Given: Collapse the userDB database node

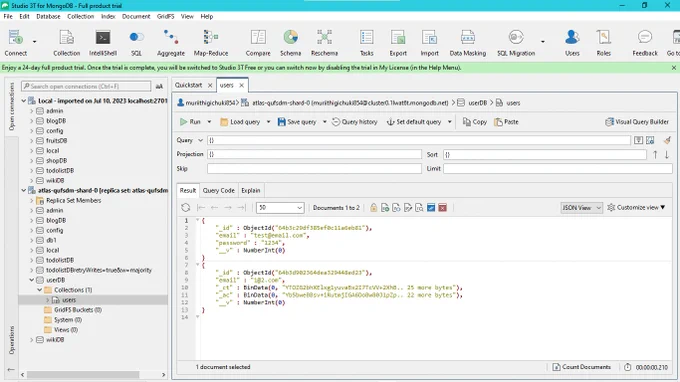Looking at the screenshot, I should pos(32,280).
